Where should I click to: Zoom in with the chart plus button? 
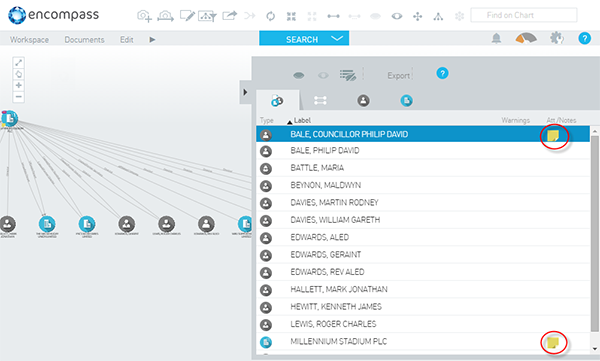18,85
